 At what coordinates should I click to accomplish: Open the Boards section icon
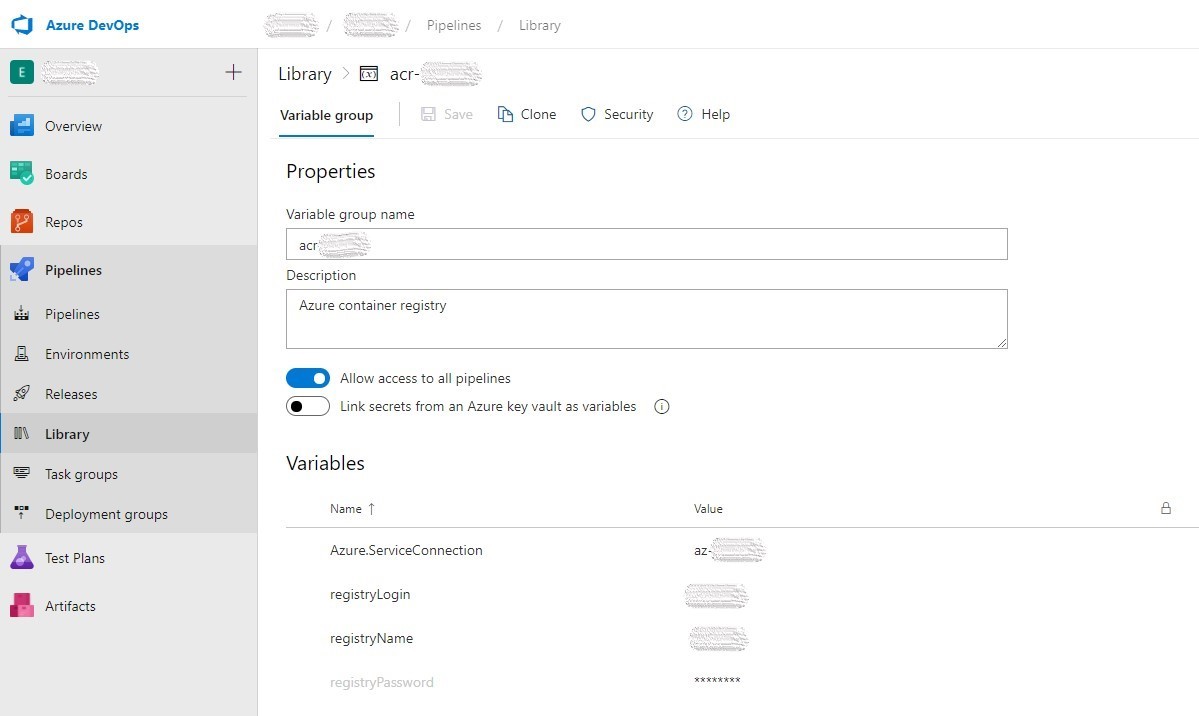[22, 174]
